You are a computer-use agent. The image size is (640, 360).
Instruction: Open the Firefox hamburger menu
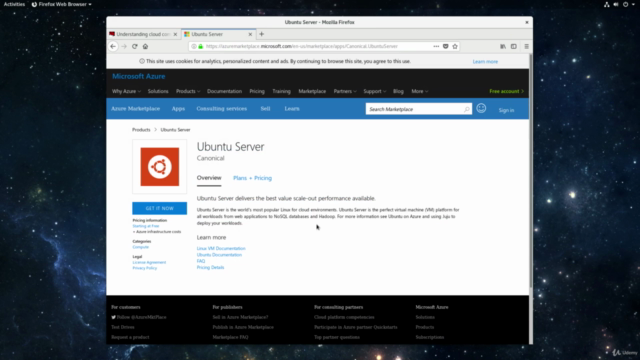click(527, 47)
